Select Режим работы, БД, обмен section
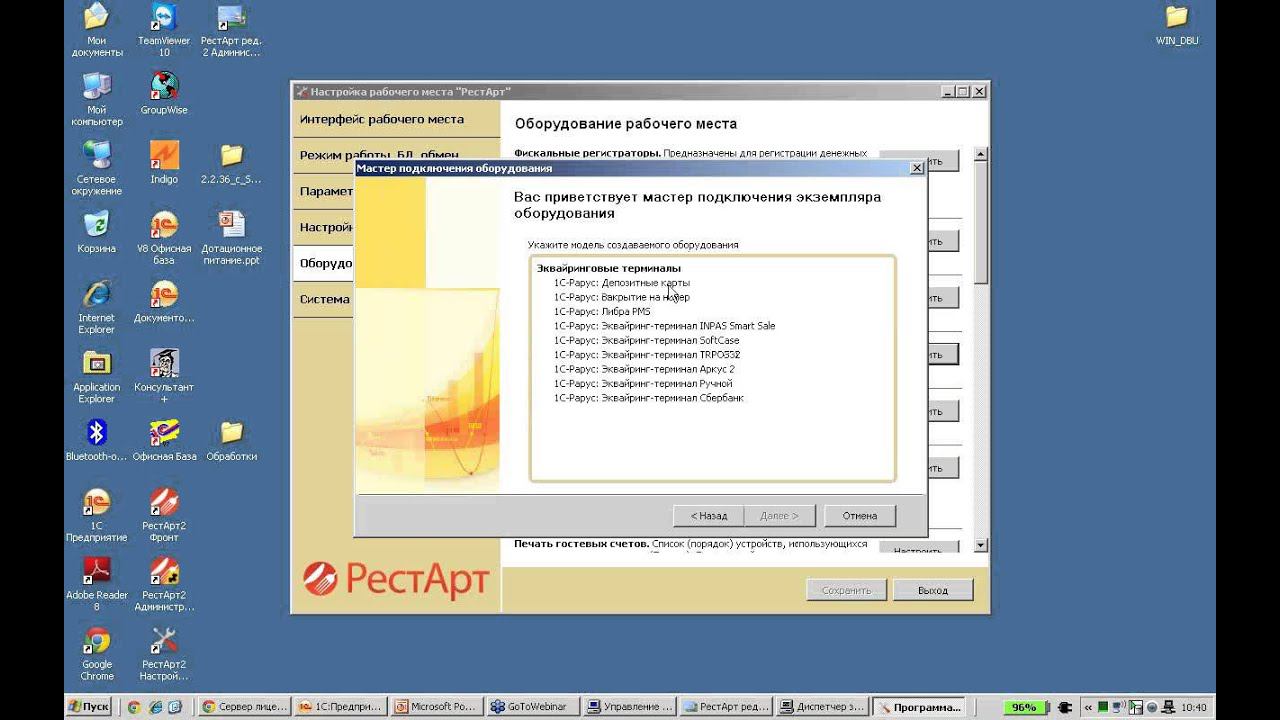The image size is (1280, 720). tap(396, 155)
